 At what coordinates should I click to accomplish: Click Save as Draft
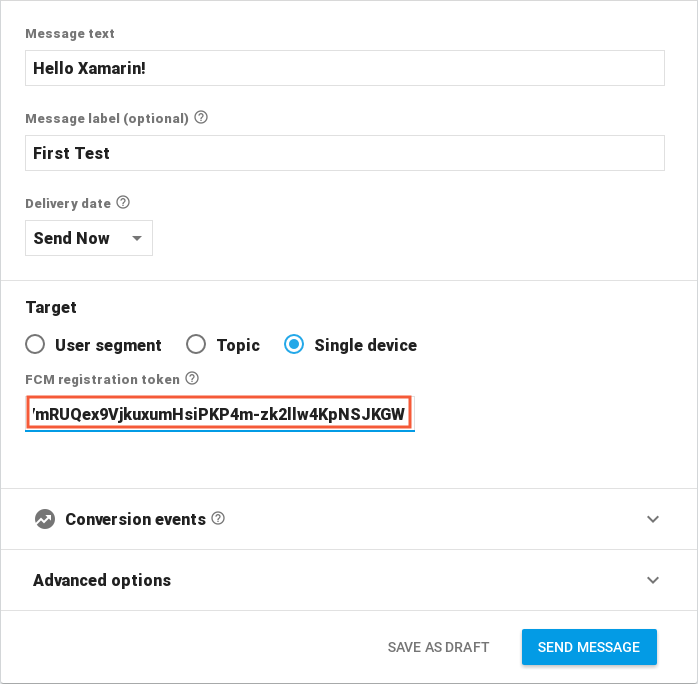438,647
